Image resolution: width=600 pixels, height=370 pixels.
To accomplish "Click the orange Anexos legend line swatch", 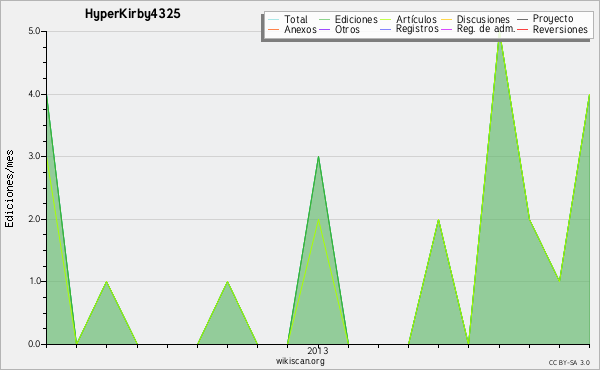I will coord(274,29).
